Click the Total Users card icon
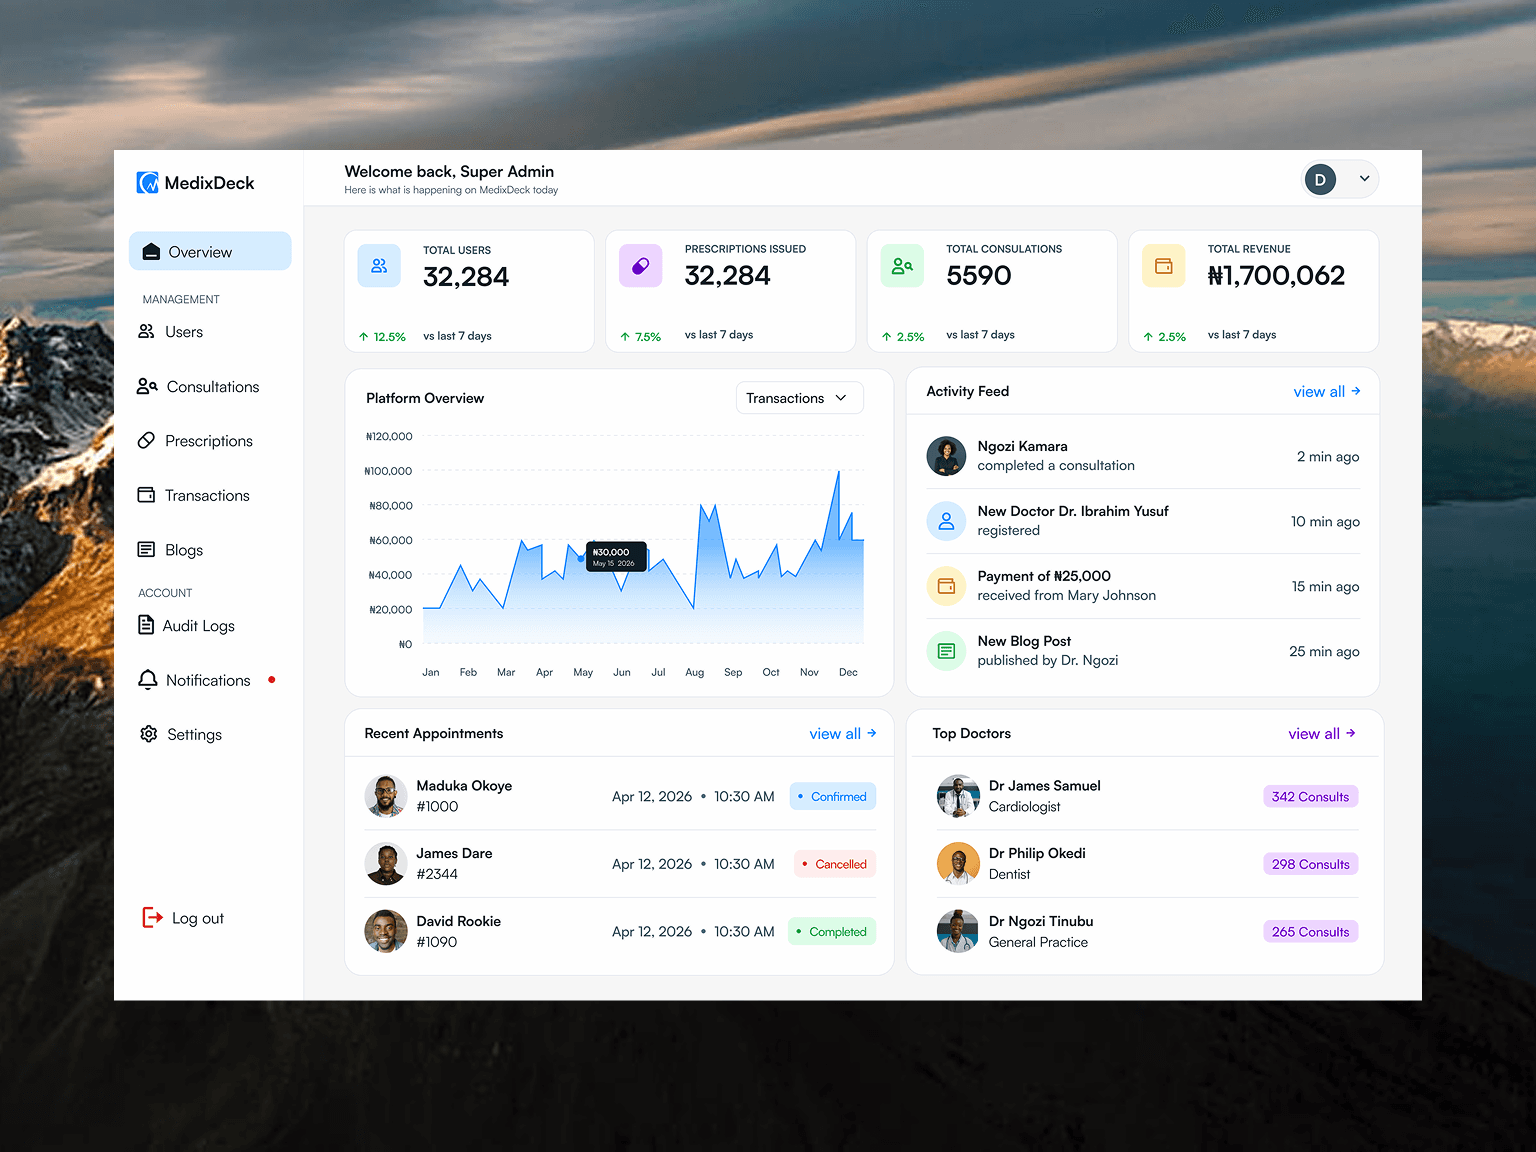1536x1152 pixels. [x=379, y=266]
